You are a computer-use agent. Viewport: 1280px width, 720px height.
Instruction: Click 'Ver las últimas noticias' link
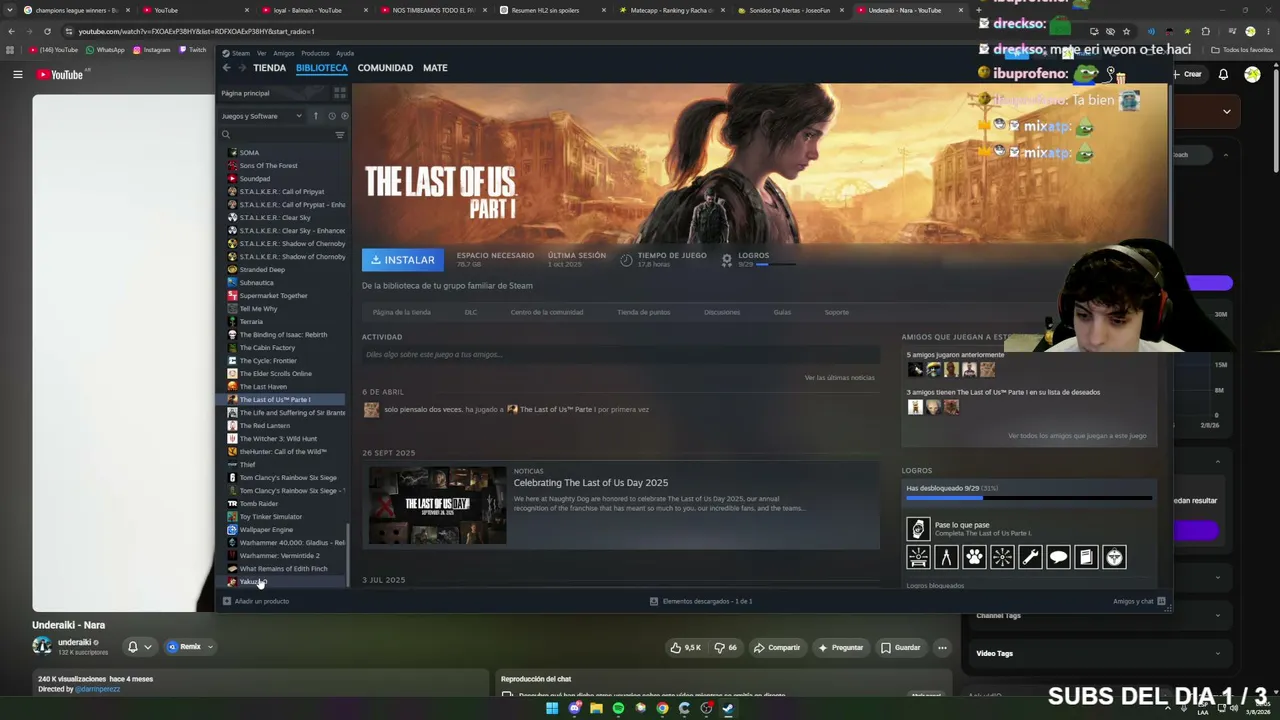840,377
